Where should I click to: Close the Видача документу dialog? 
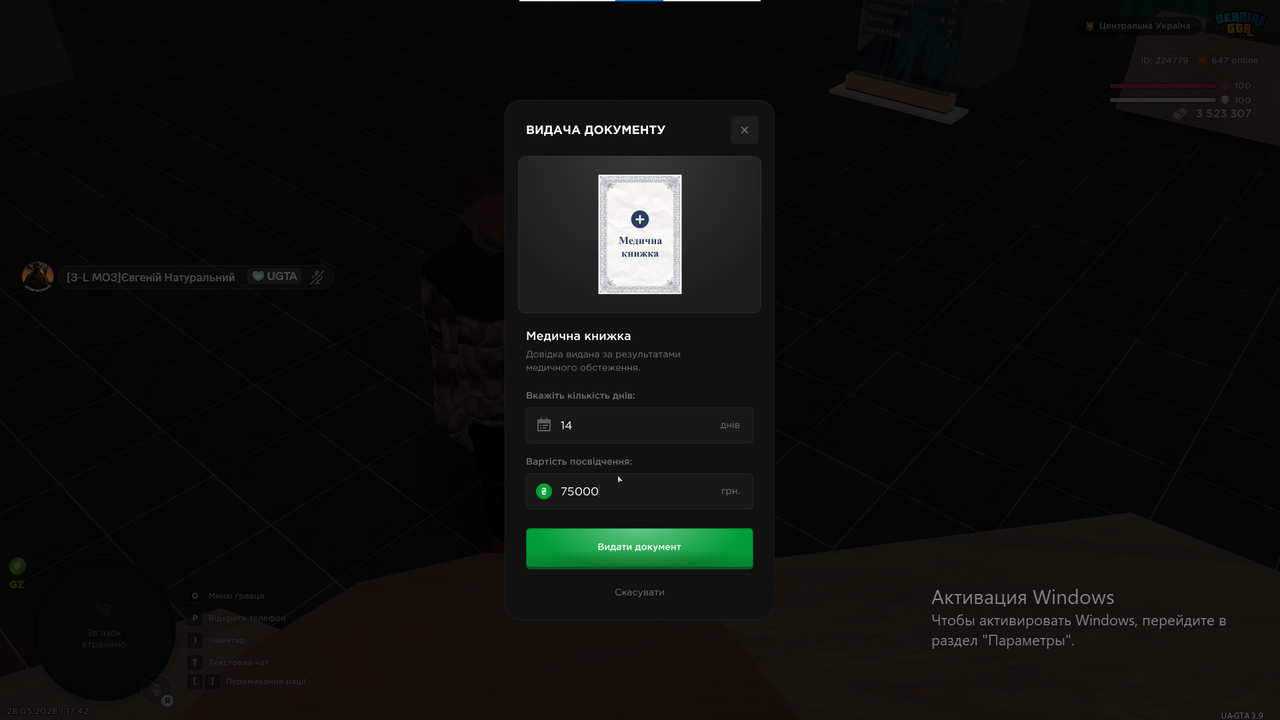744,130
